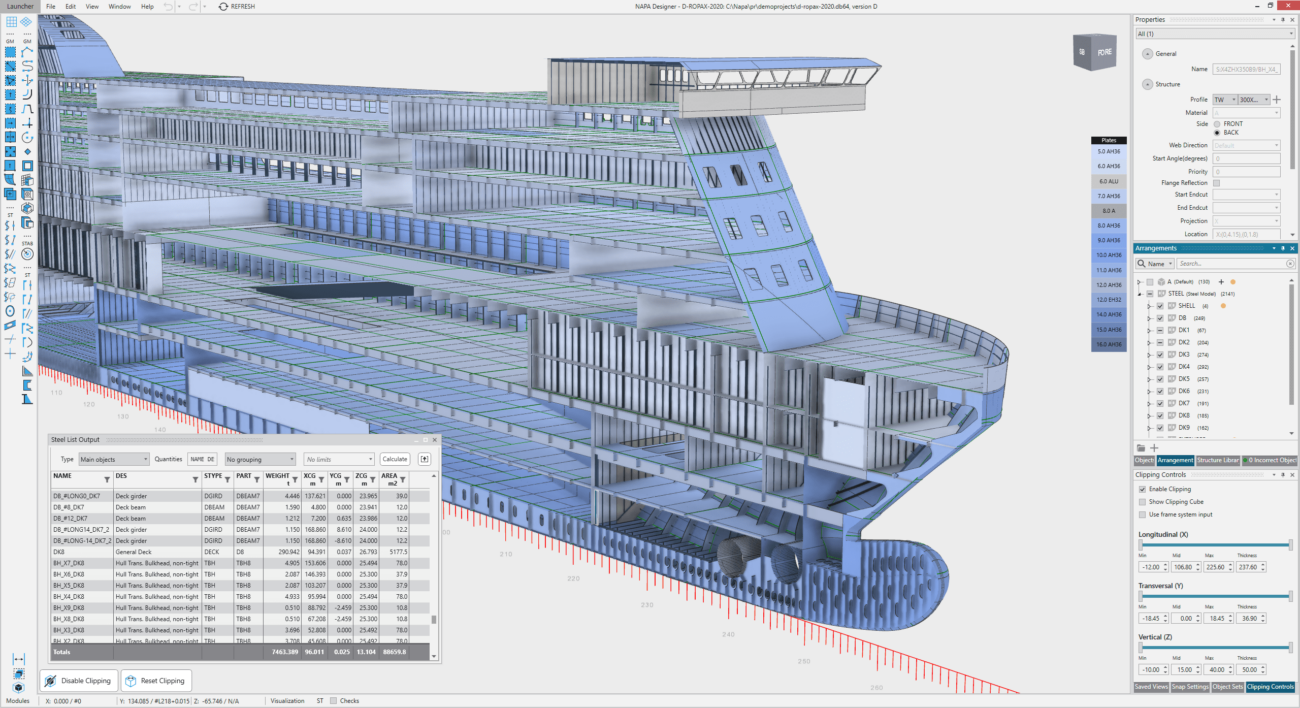1300x708 pixels.
Task: Click the Calculate button
Action: (x=395, y=459)
